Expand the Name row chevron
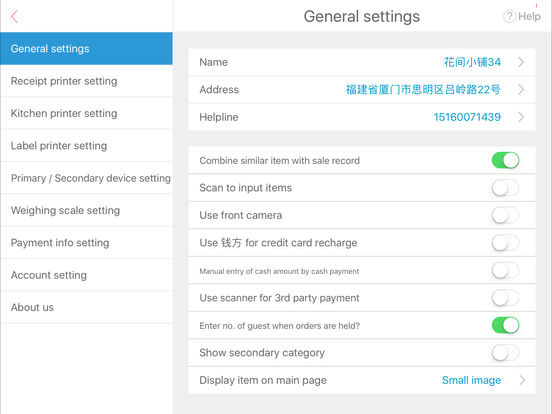This screenshot has height=414, width=552. [521, 62]
